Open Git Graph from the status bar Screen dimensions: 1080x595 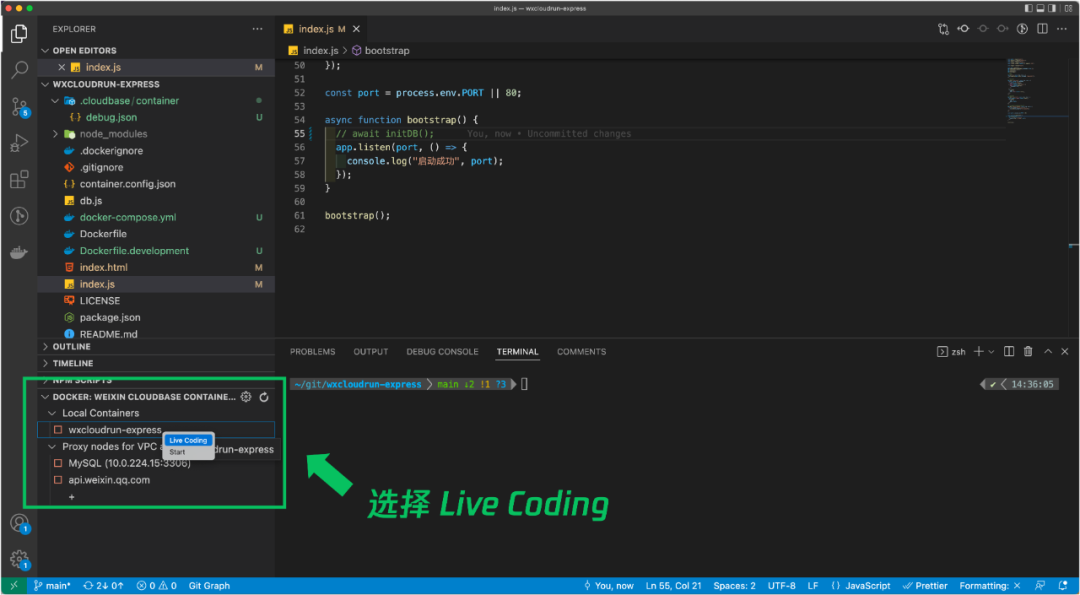pos(209,585)
